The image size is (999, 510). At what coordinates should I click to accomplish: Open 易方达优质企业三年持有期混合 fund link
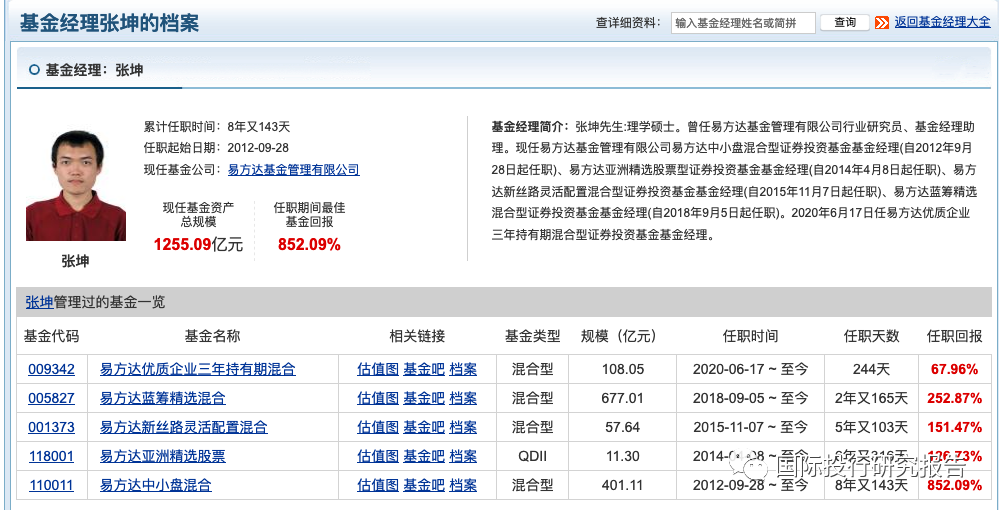click(x=198, y=369)
